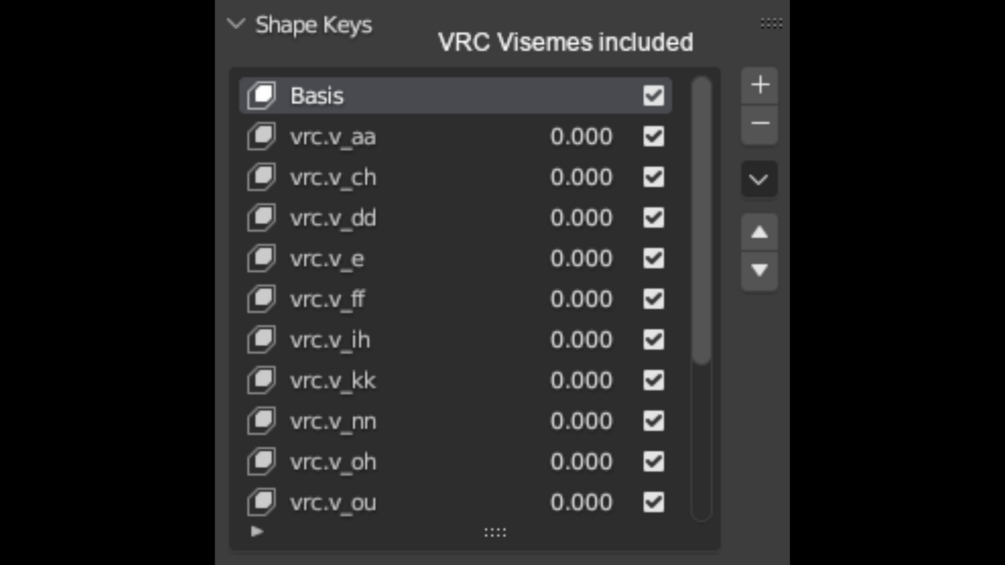Screen dimensions: 1005x565
Task: Expand the list filter options triangle
Action: pos(257,531)
